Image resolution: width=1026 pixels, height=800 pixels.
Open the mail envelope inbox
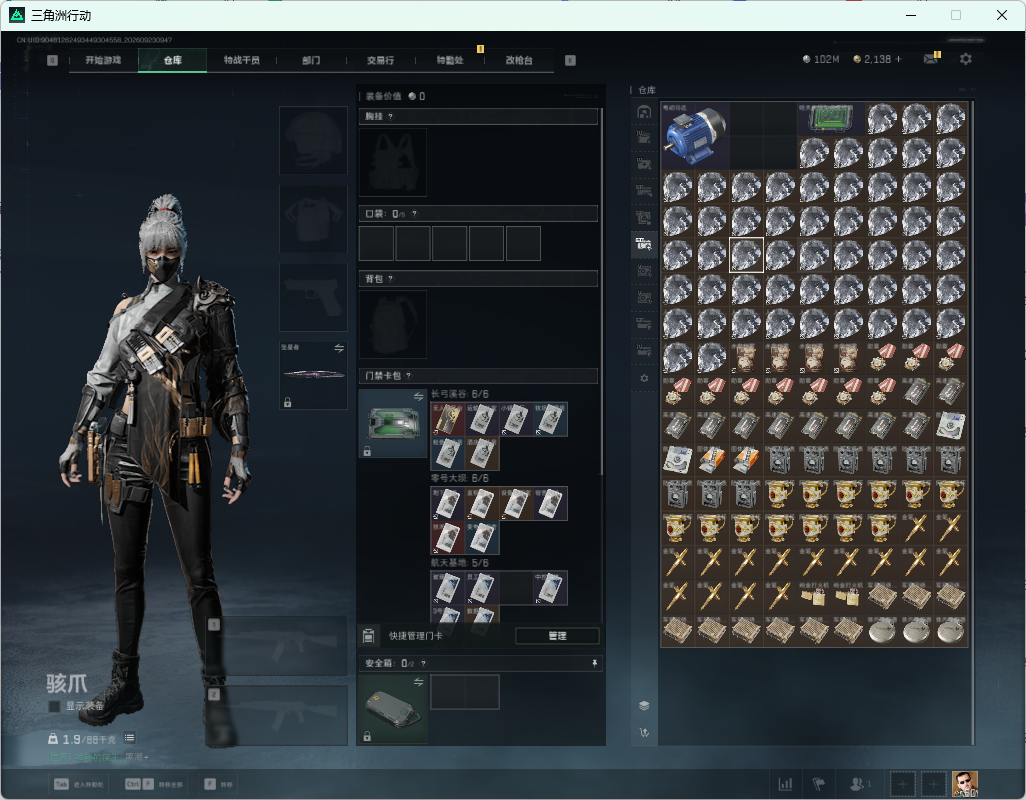[x=930, y=59]
